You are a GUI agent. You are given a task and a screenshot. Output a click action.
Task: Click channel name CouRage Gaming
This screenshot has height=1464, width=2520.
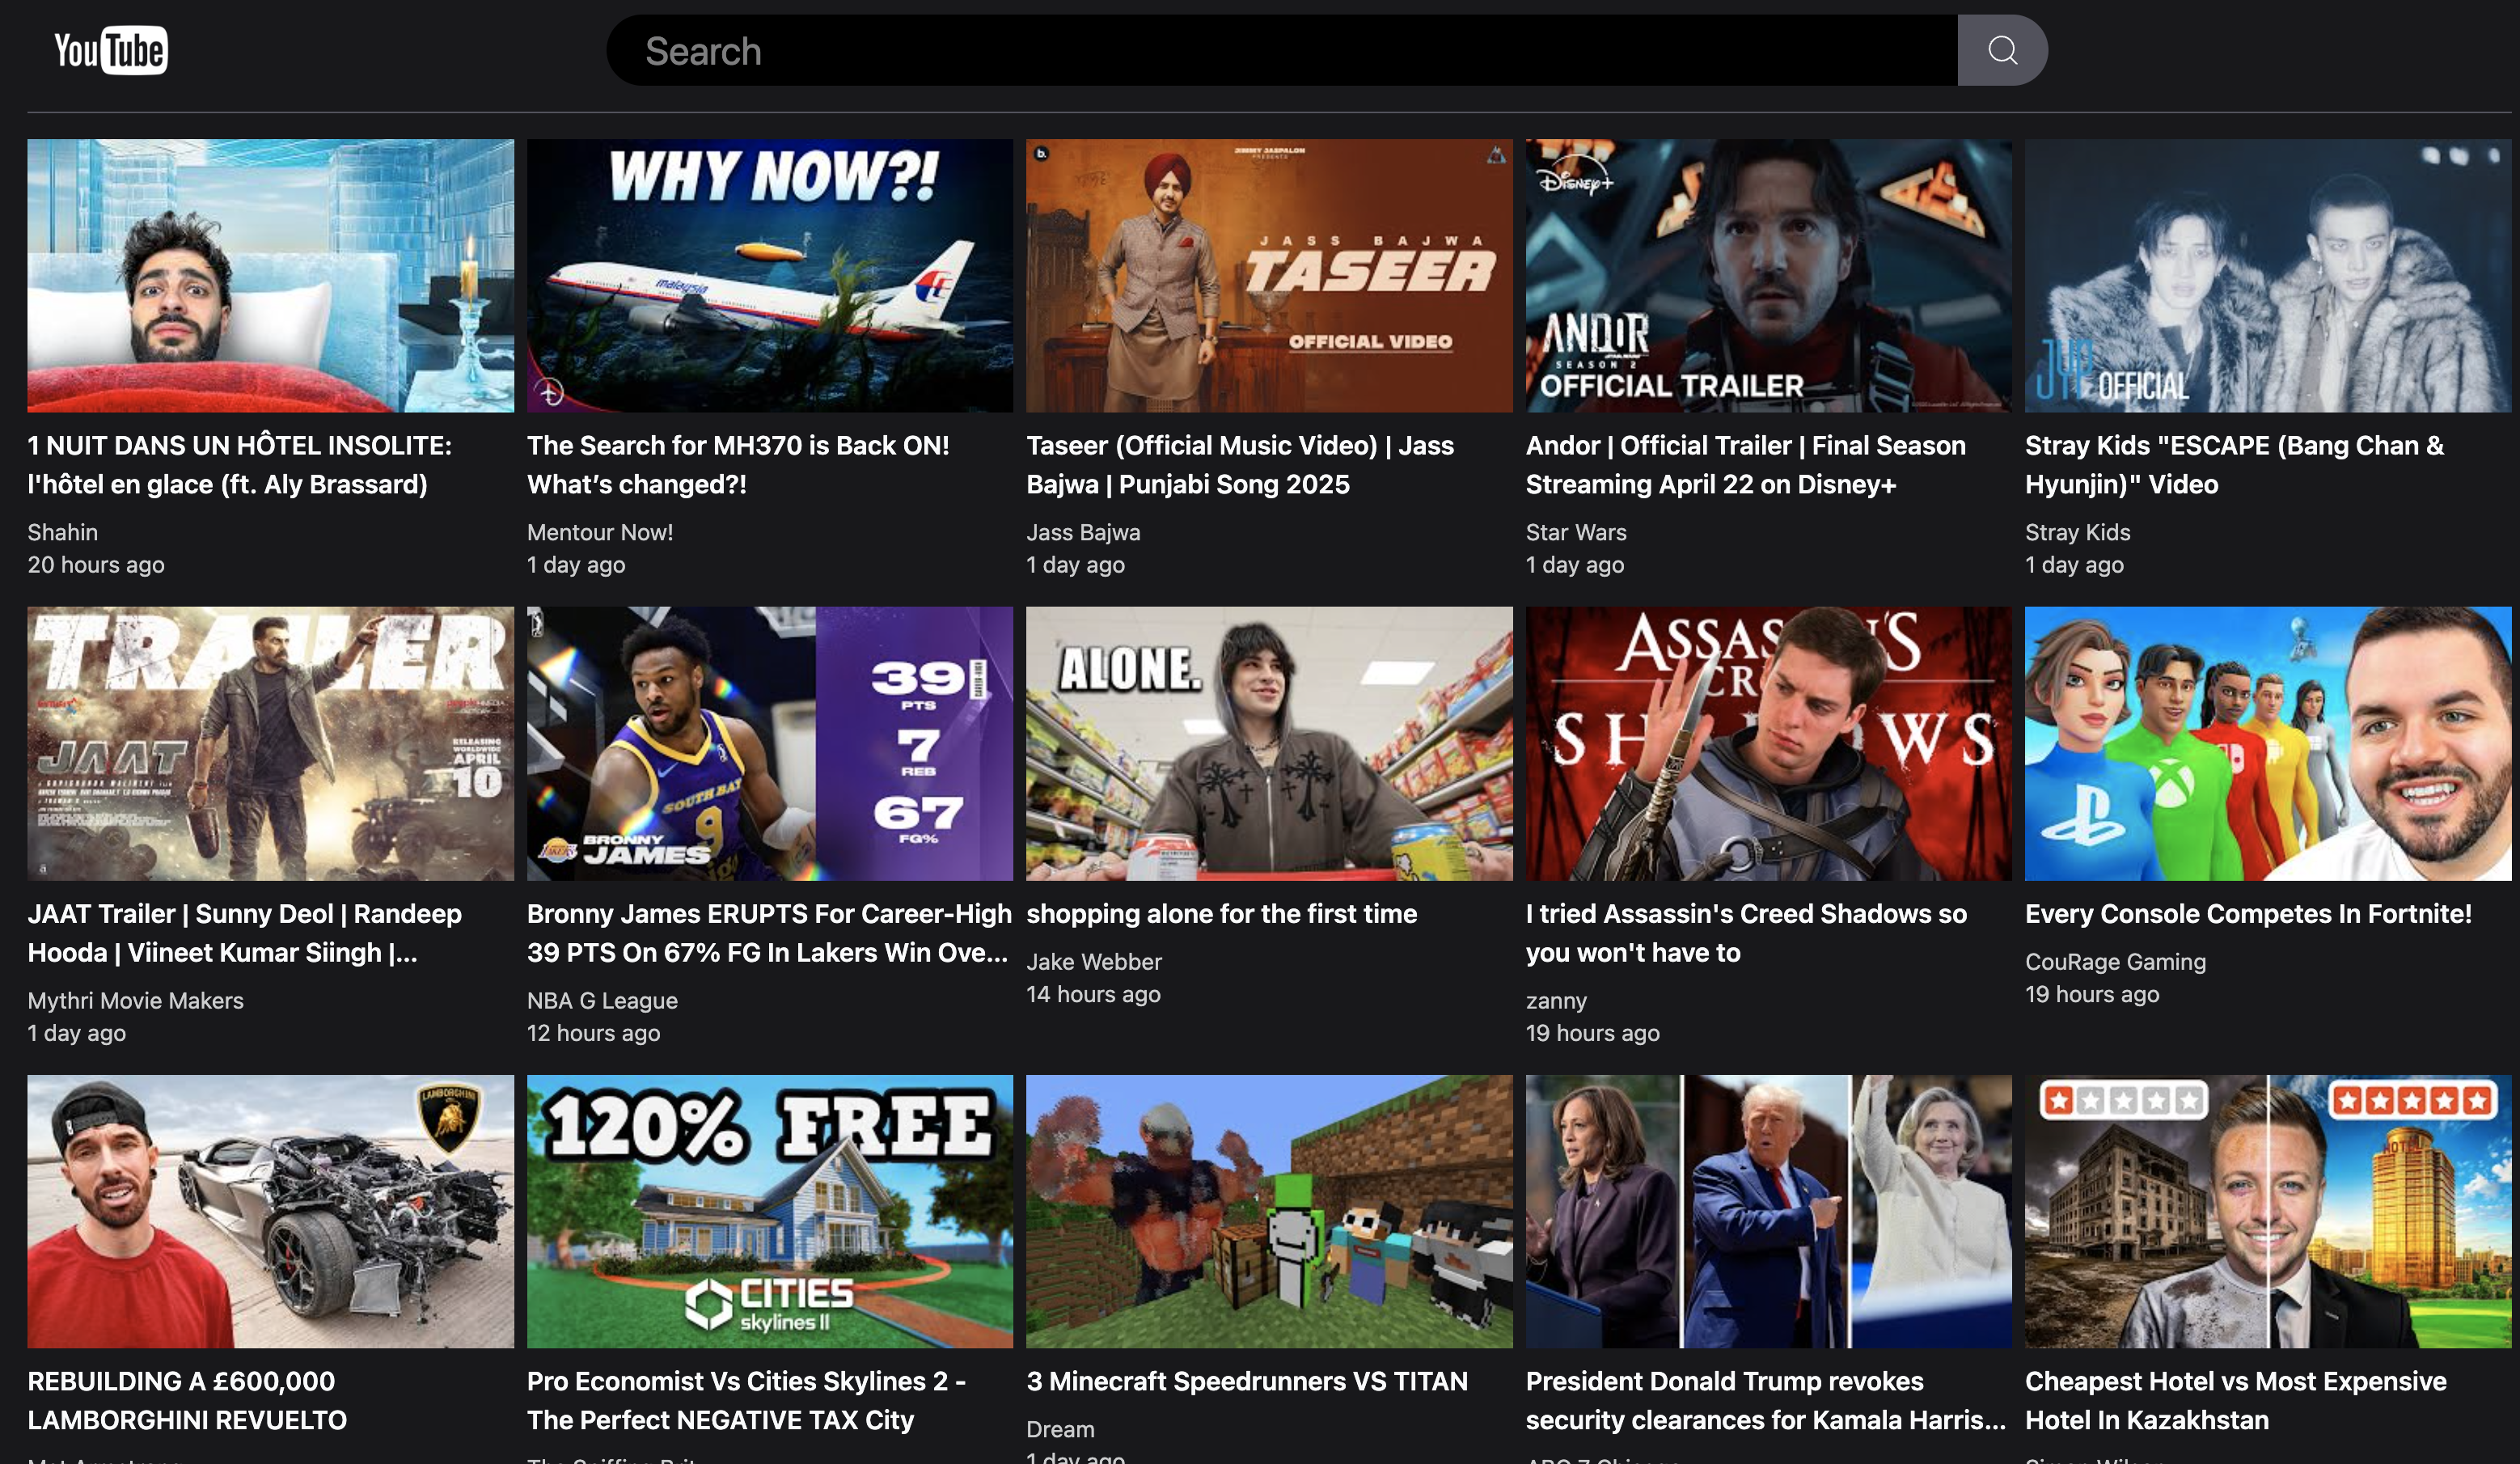tap(2115, 961)
